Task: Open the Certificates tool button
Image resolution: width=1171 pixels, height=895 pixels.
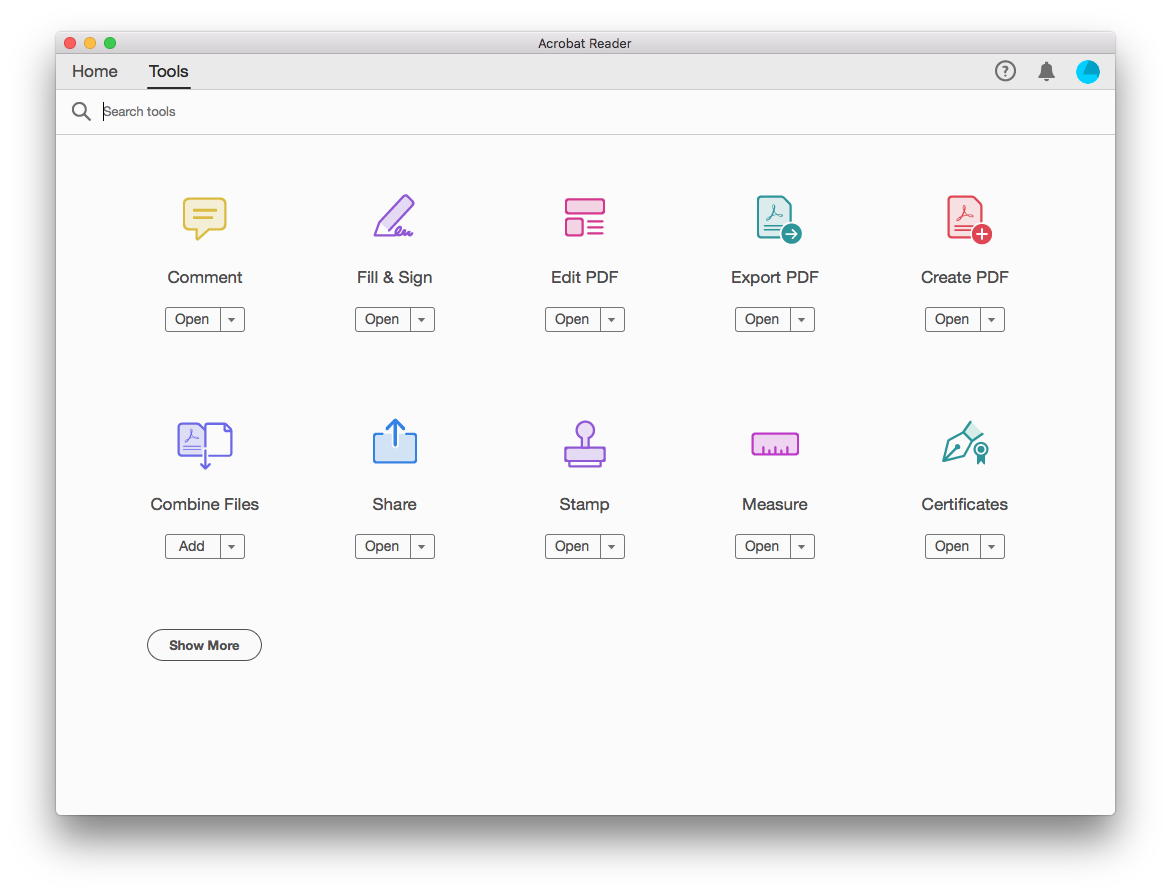Action: coord(953,547)
